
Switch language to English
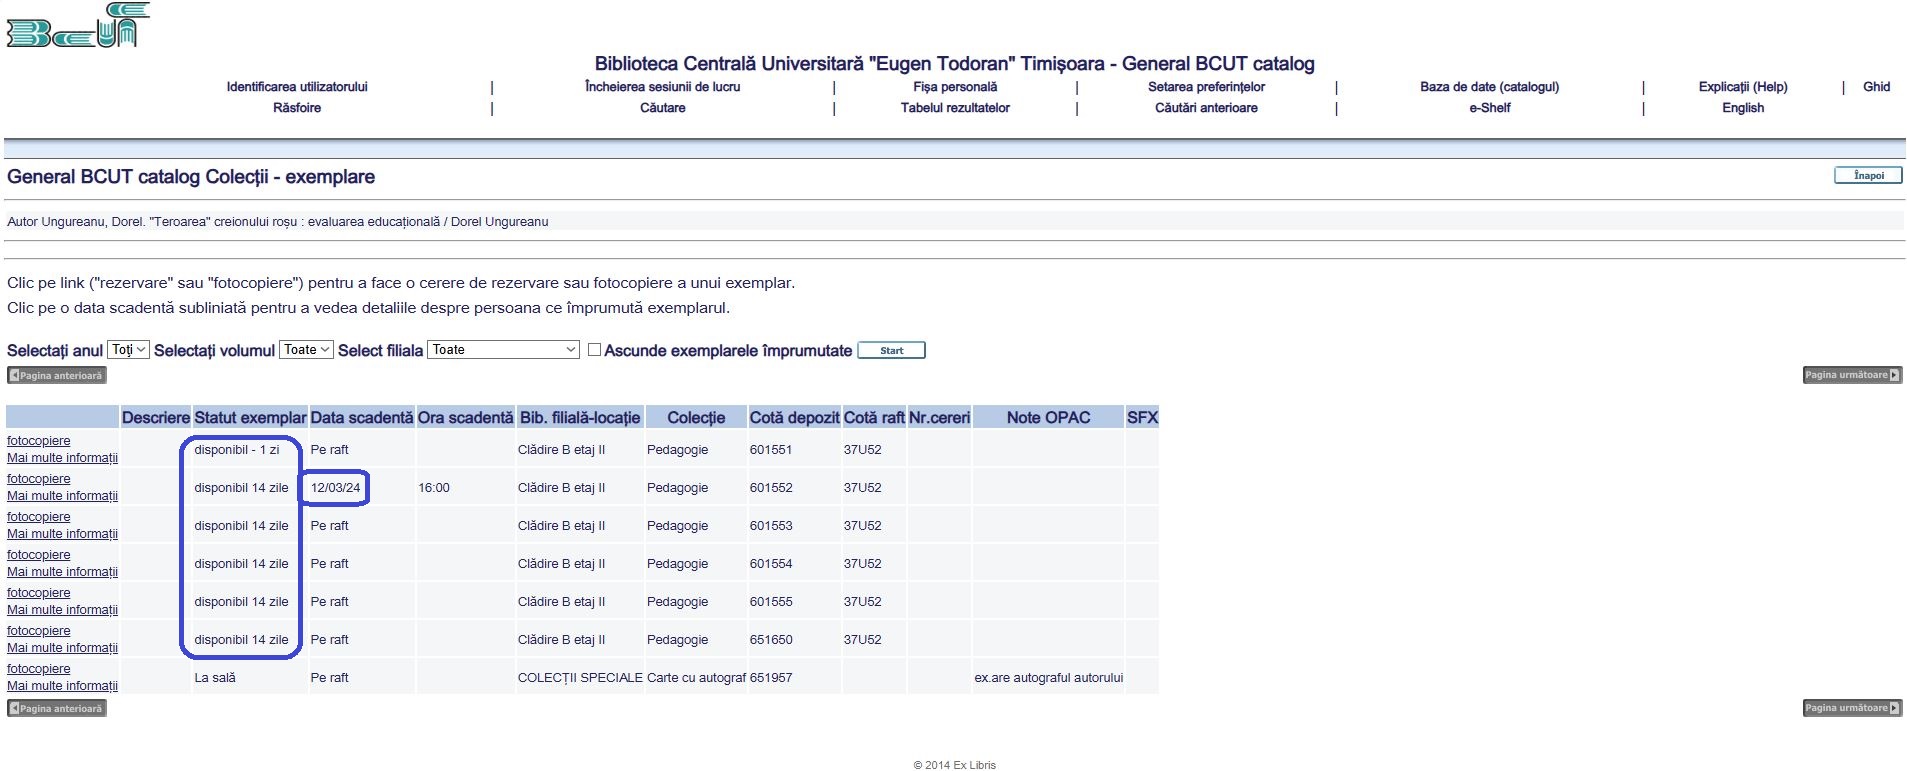(1742, 108)
